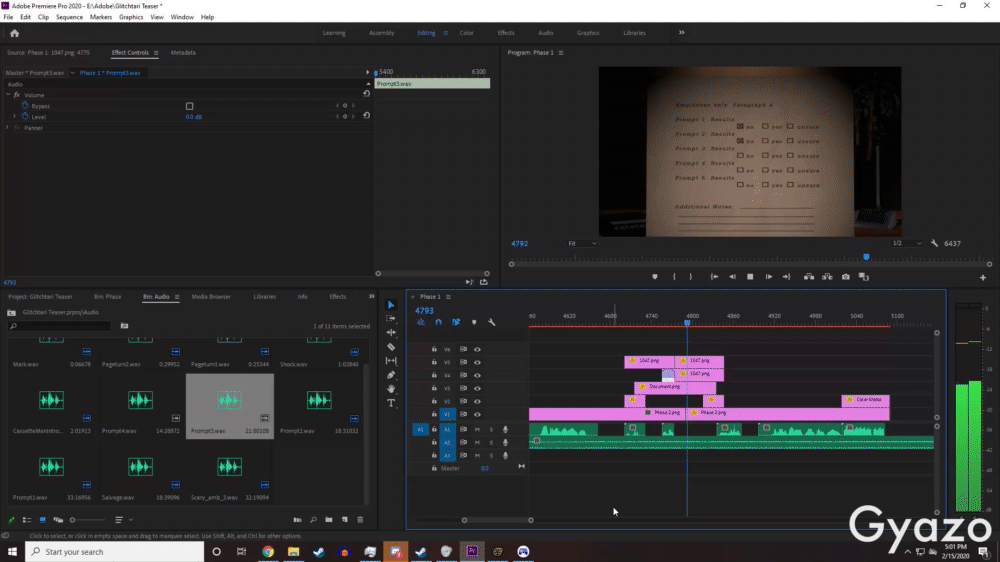Toggle Linked Selection in timeline

tap(456, 322)
